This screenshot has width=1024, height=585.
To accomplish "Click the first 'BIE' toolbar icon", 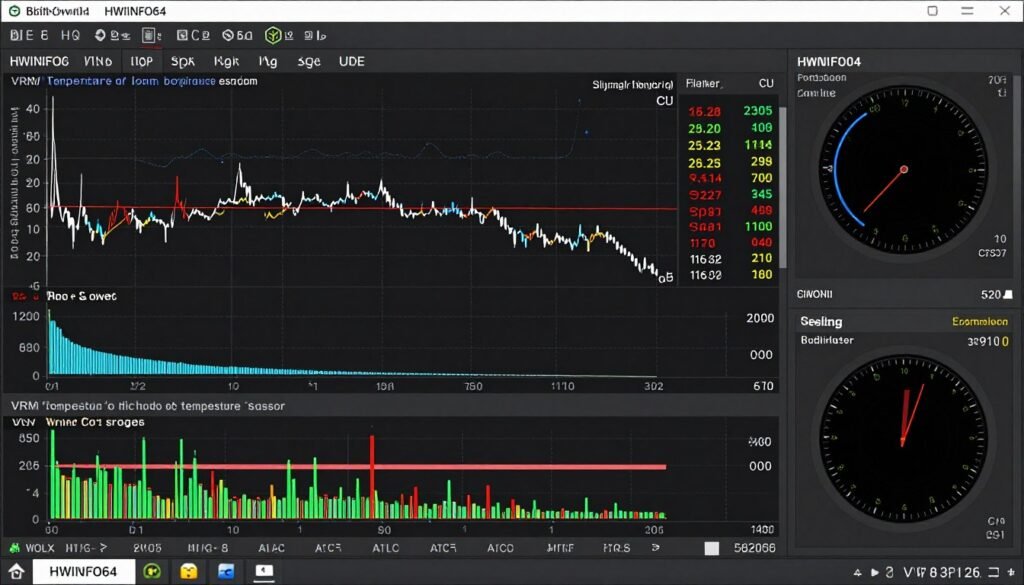I will click(22, 35).
